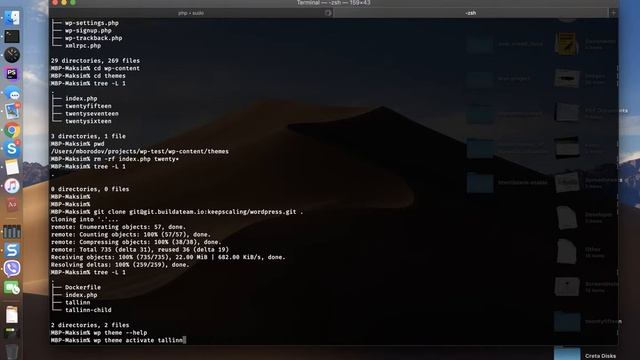Click the twentyseventeen tree entry
The width and height of the screenshot is (640, 360).
pyautogui.click(x=92, y=113)
